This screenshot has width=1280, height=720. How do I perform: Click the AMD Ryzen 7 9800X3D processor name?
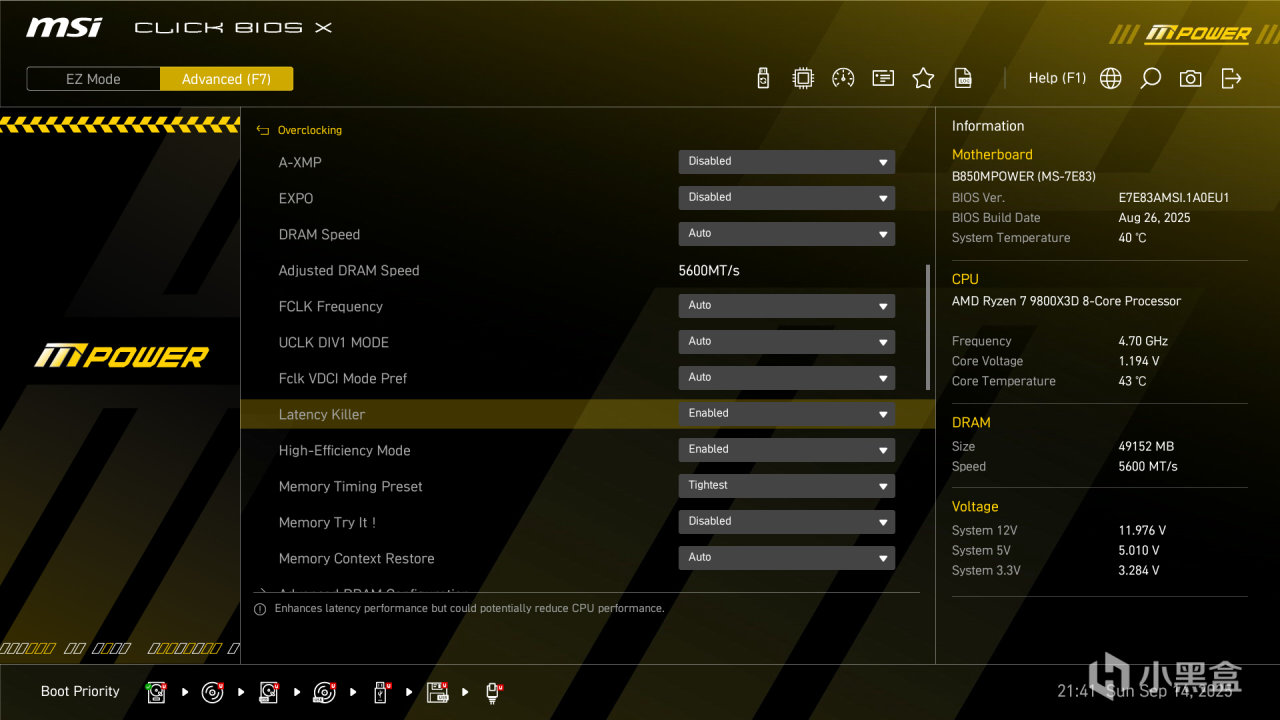[1066, 301]
